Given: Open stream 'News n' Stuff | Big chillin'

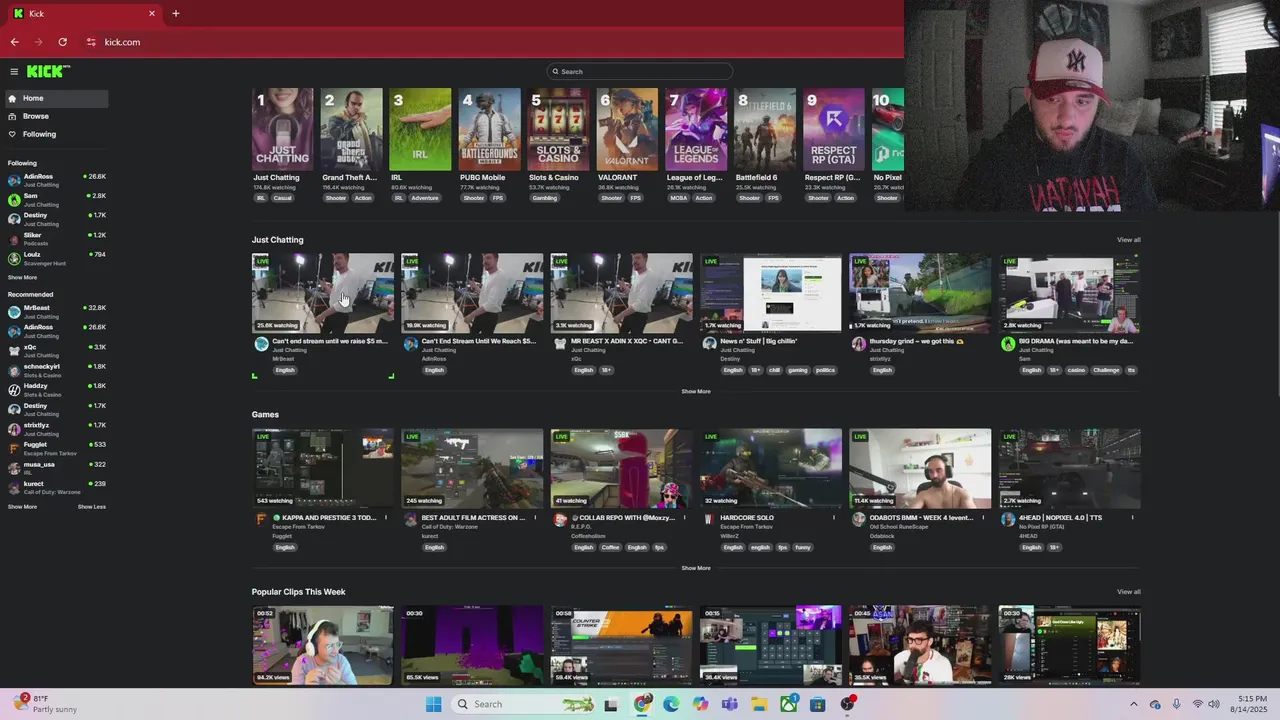Looking at the screenshot, I should point(771,293).
